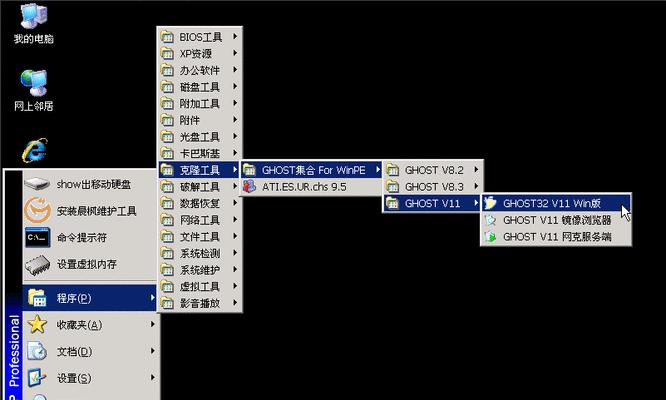Click the 设置虚拟内存 label text
The height and width of the screenshot is (400, 666).
(x=87, y=264)
